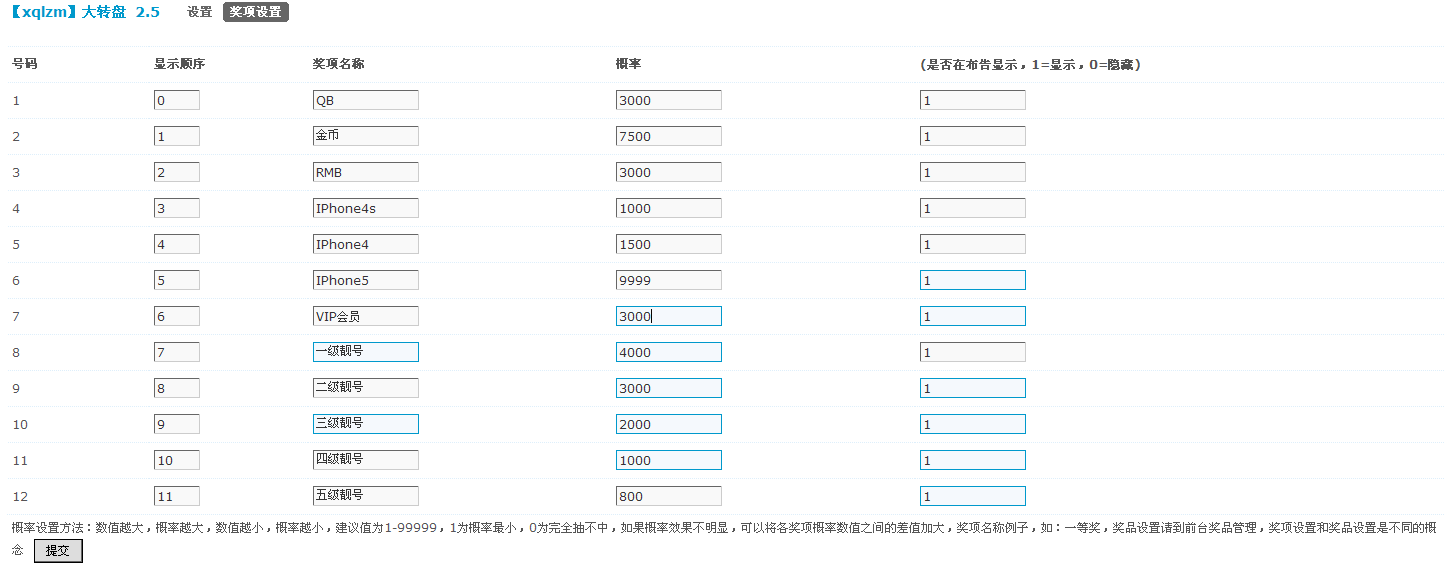Viewport: 1444px width, 578px height.
Task: Focus display order field for row 11
Action: 177,460
